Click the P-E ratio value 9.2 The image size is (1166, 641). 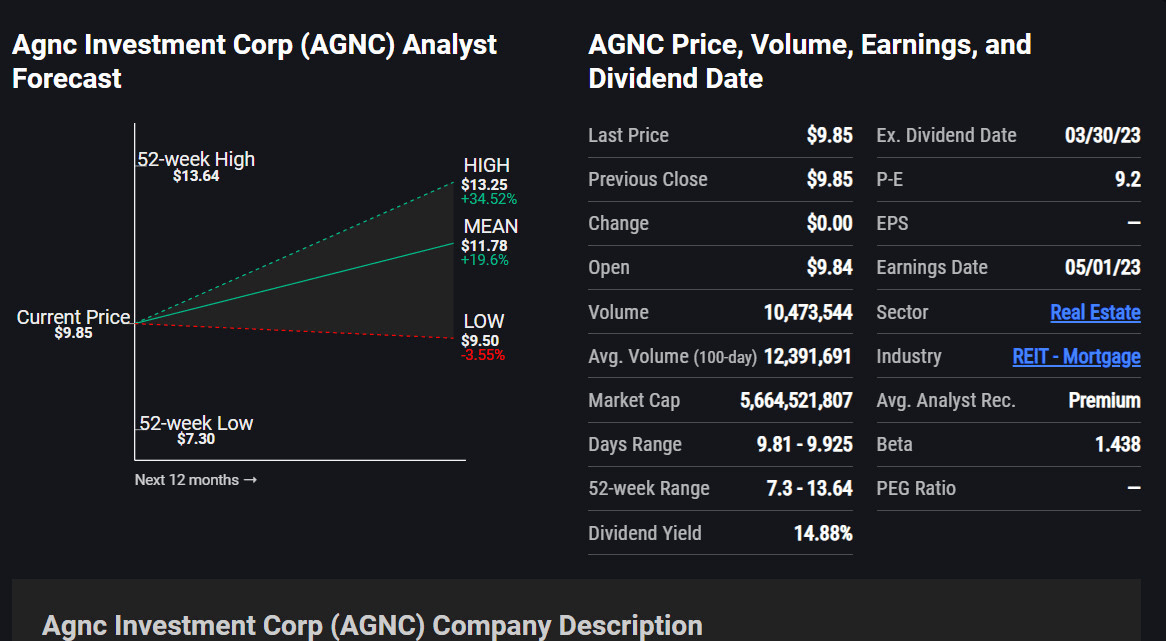pyautogui.click(x=1127, y=179)
